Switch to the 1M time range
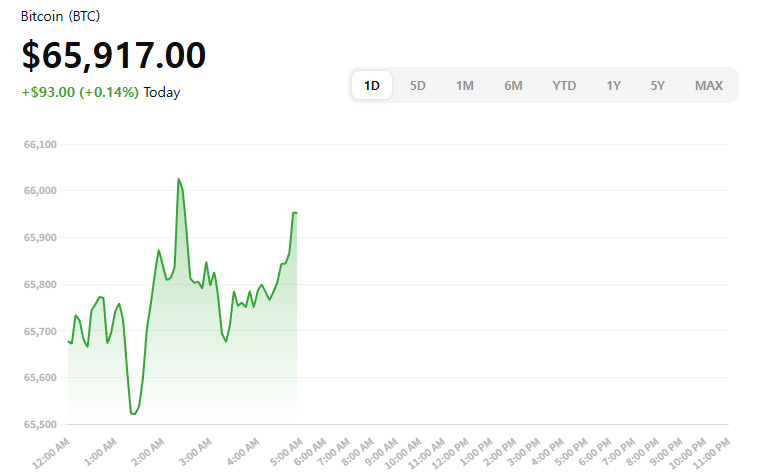Viewport: 757px width, 472px height. [x=464, y=85]
